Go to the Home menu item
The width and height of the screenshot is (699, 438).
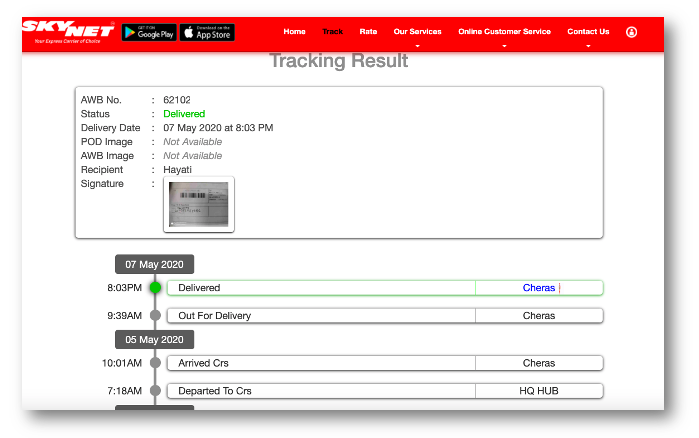[x=294, y=32]
